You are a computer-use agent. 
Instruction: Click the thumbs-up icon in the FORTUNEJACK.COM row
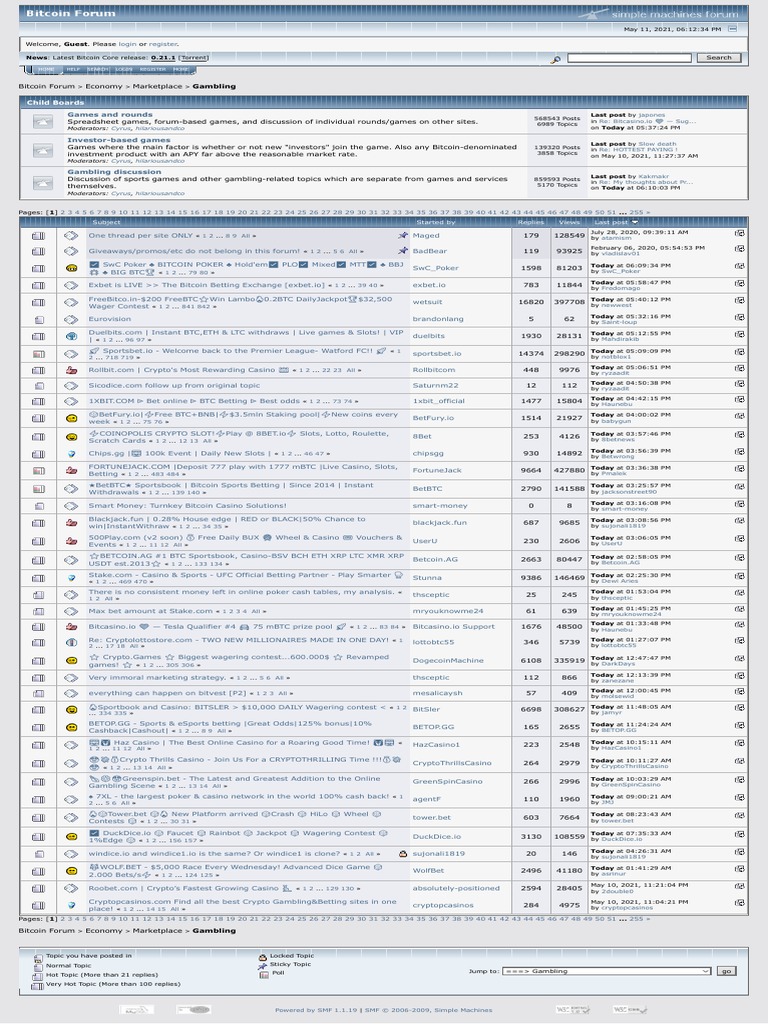[x=71, y=470]
